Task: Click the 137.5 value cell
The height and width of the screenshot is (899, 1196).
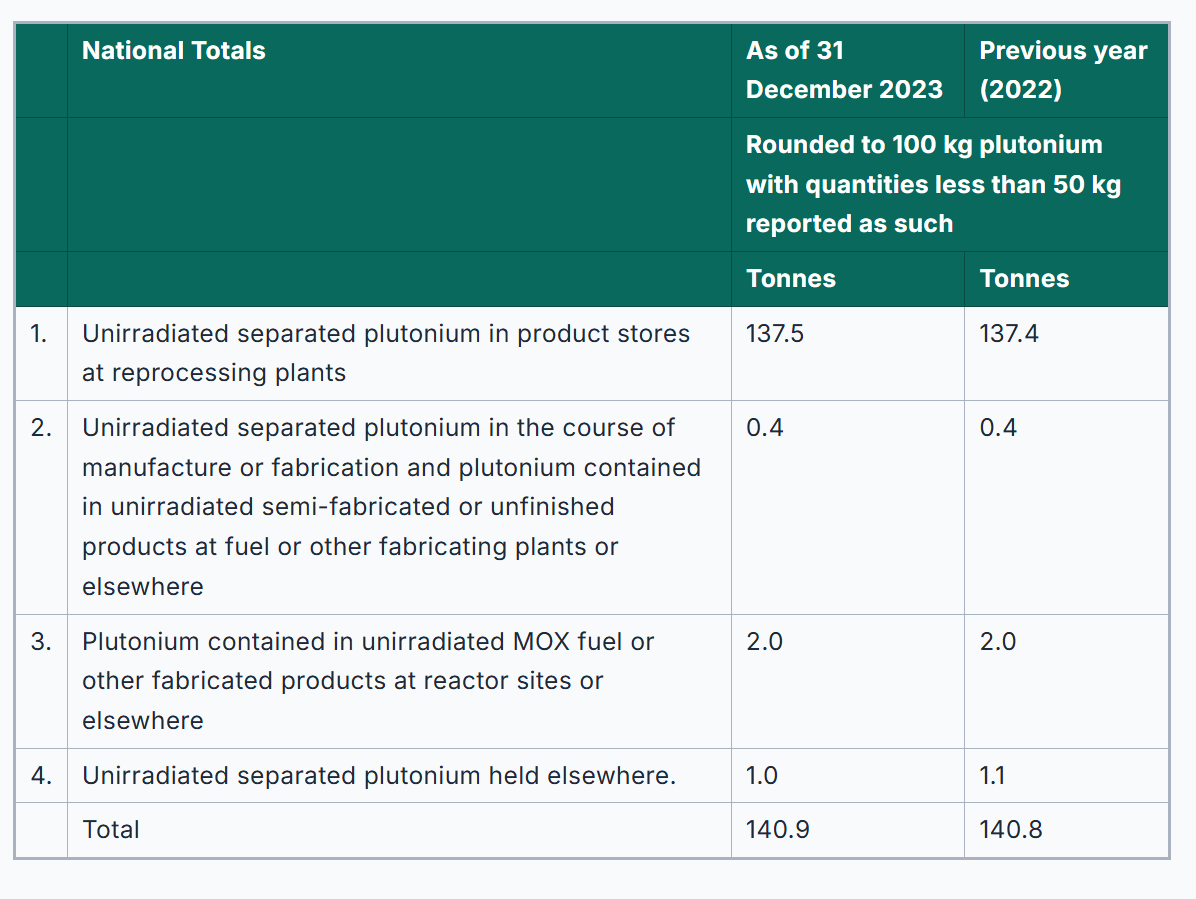Action: (775, 334)
